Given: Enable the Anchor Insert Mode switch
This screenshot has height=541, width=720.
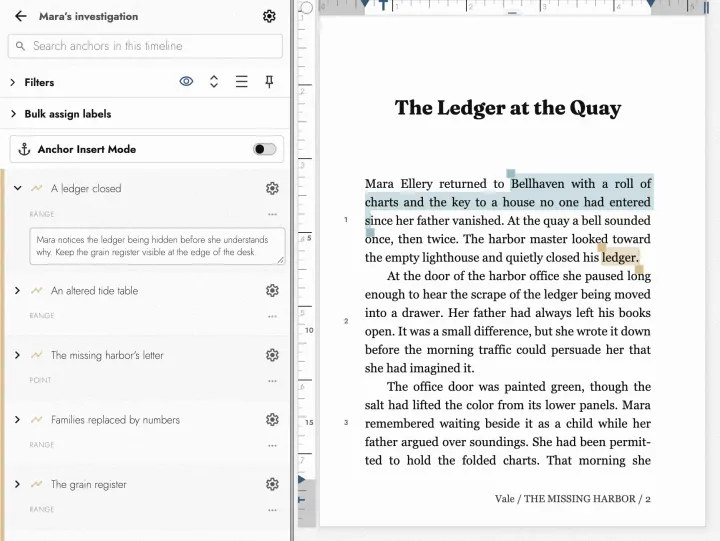Looking at the screenshot, I should tap(264, 149).
